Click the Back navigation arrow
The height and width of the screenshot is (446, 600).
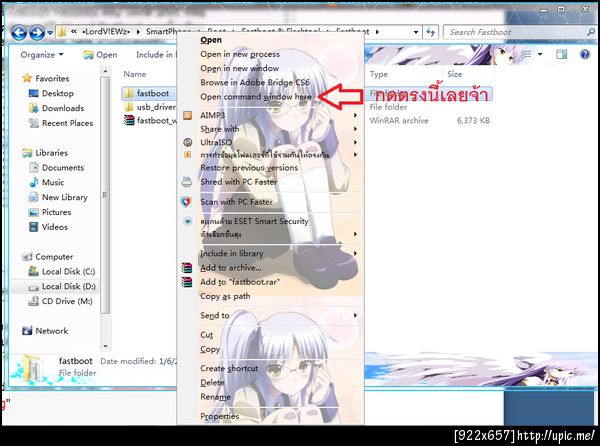[19, 33]
